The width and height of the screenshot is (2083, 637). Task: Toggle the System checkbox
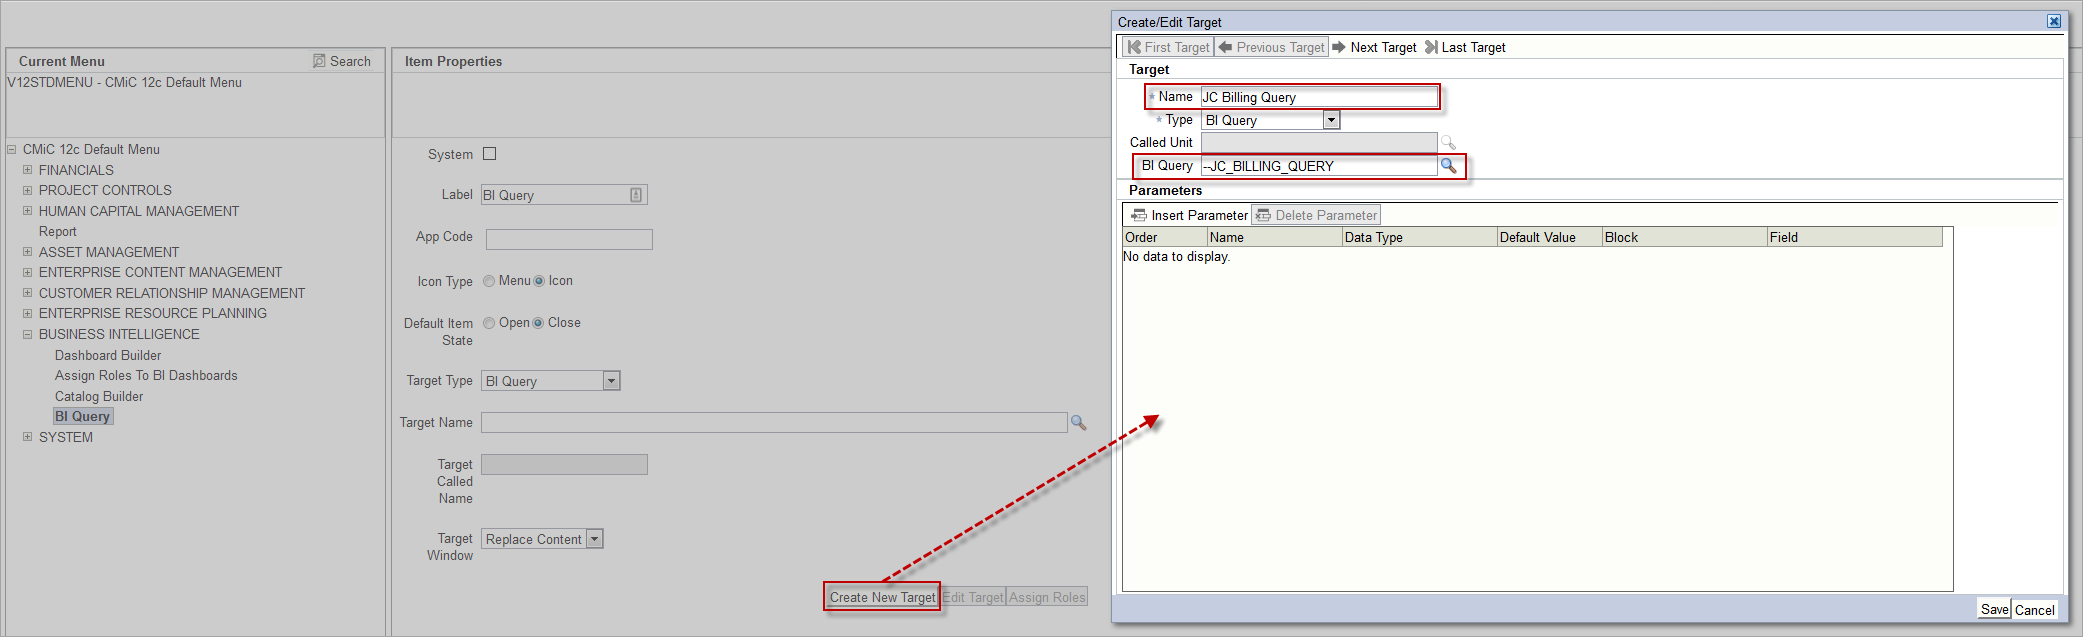tap(490, 154)
